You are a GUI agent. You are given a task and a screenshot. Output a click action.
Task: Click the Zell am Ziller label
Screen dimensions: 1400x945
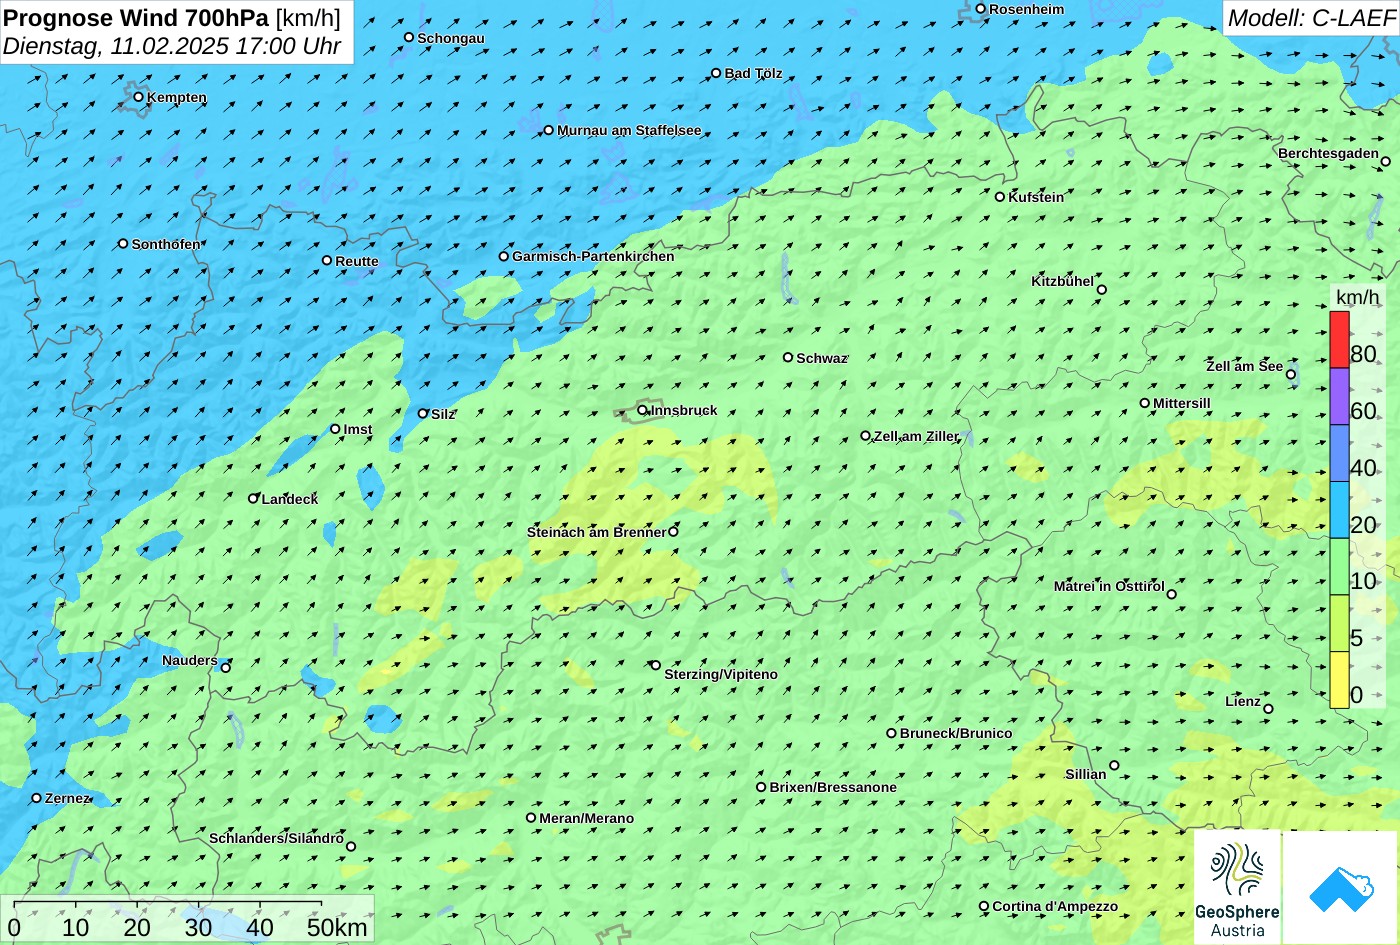916,436
